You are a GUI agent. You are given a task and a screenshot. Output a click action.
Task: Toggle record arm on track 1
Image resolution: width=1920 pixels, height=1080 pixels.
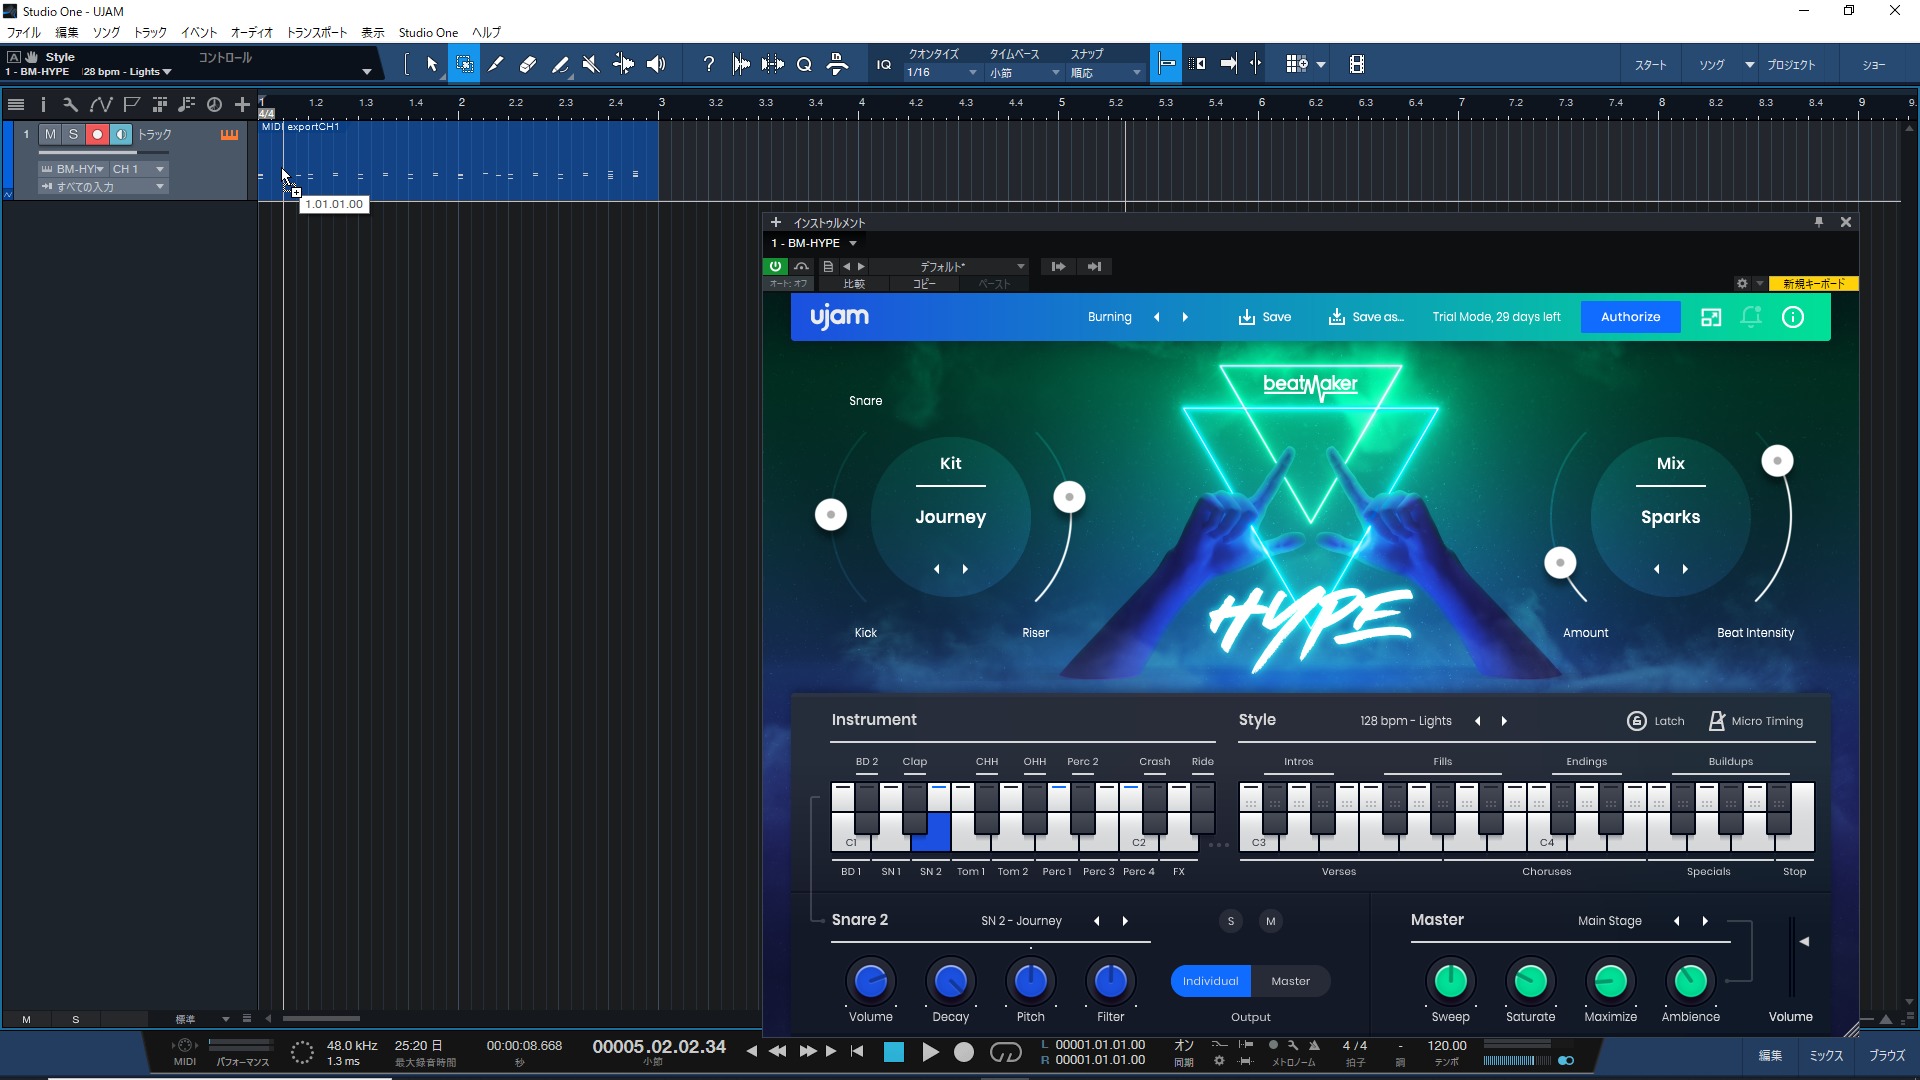point(97,134)
